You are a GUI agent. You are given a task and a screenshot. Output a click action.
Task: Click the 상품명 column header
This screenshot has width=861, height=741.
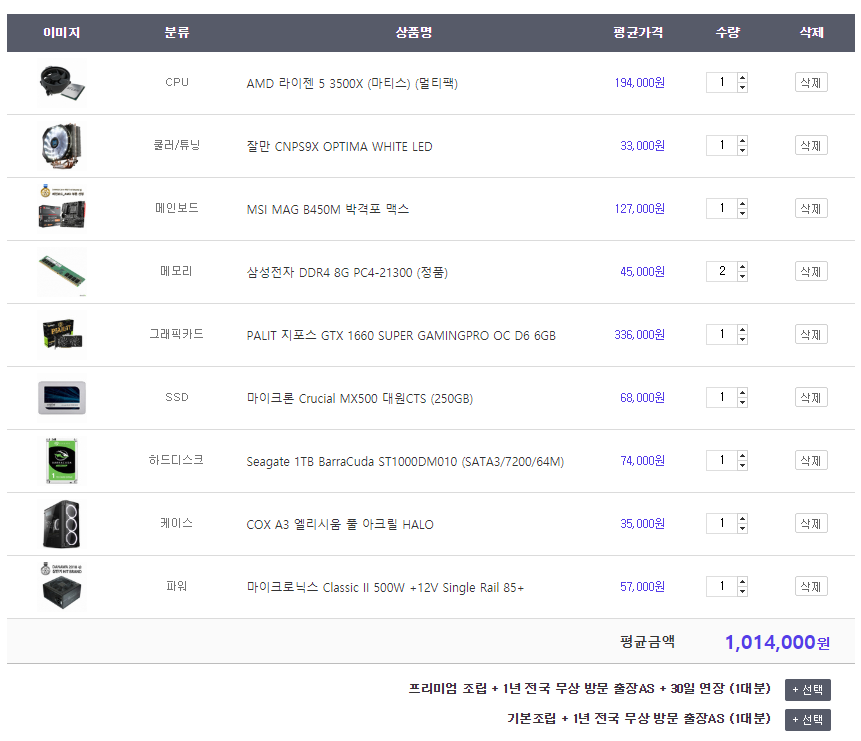tap(414, 32)
